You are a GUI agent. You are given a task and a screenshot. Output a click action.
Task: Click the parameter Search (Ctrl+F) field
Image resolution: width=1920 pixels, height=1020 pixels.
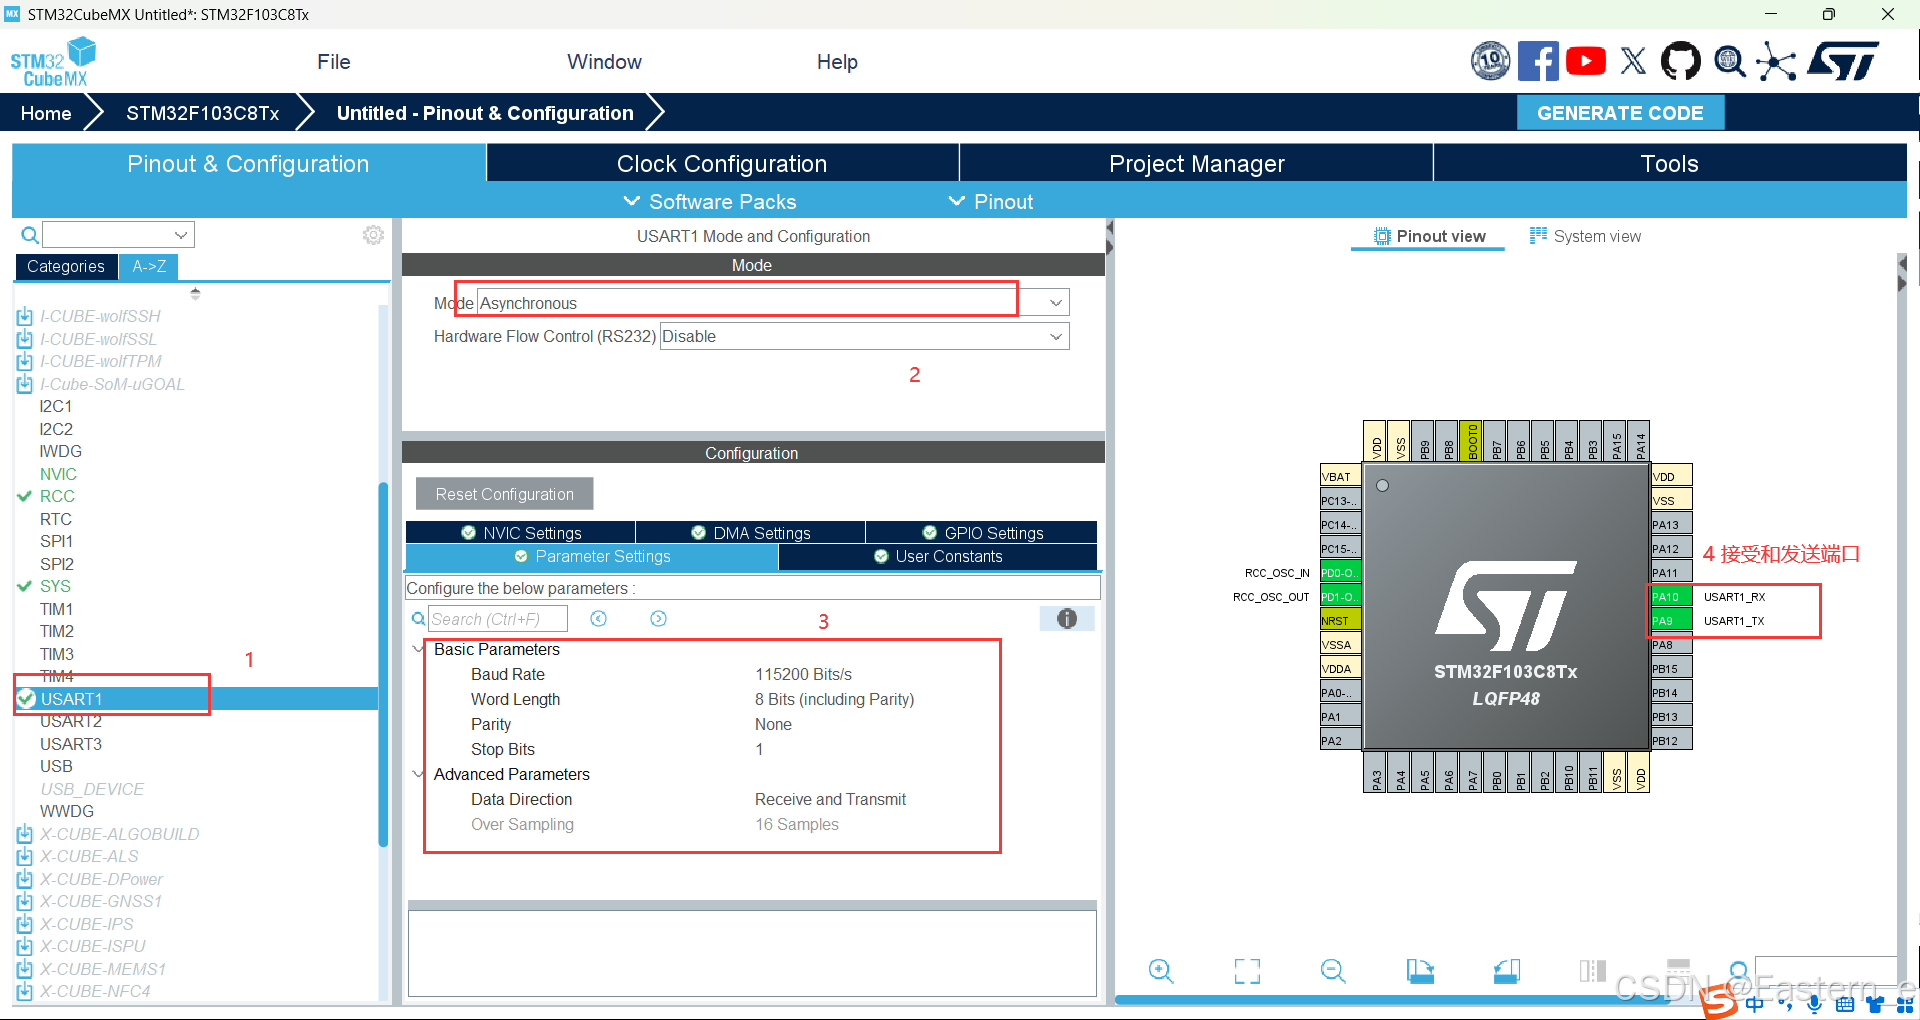coord(498,619)
